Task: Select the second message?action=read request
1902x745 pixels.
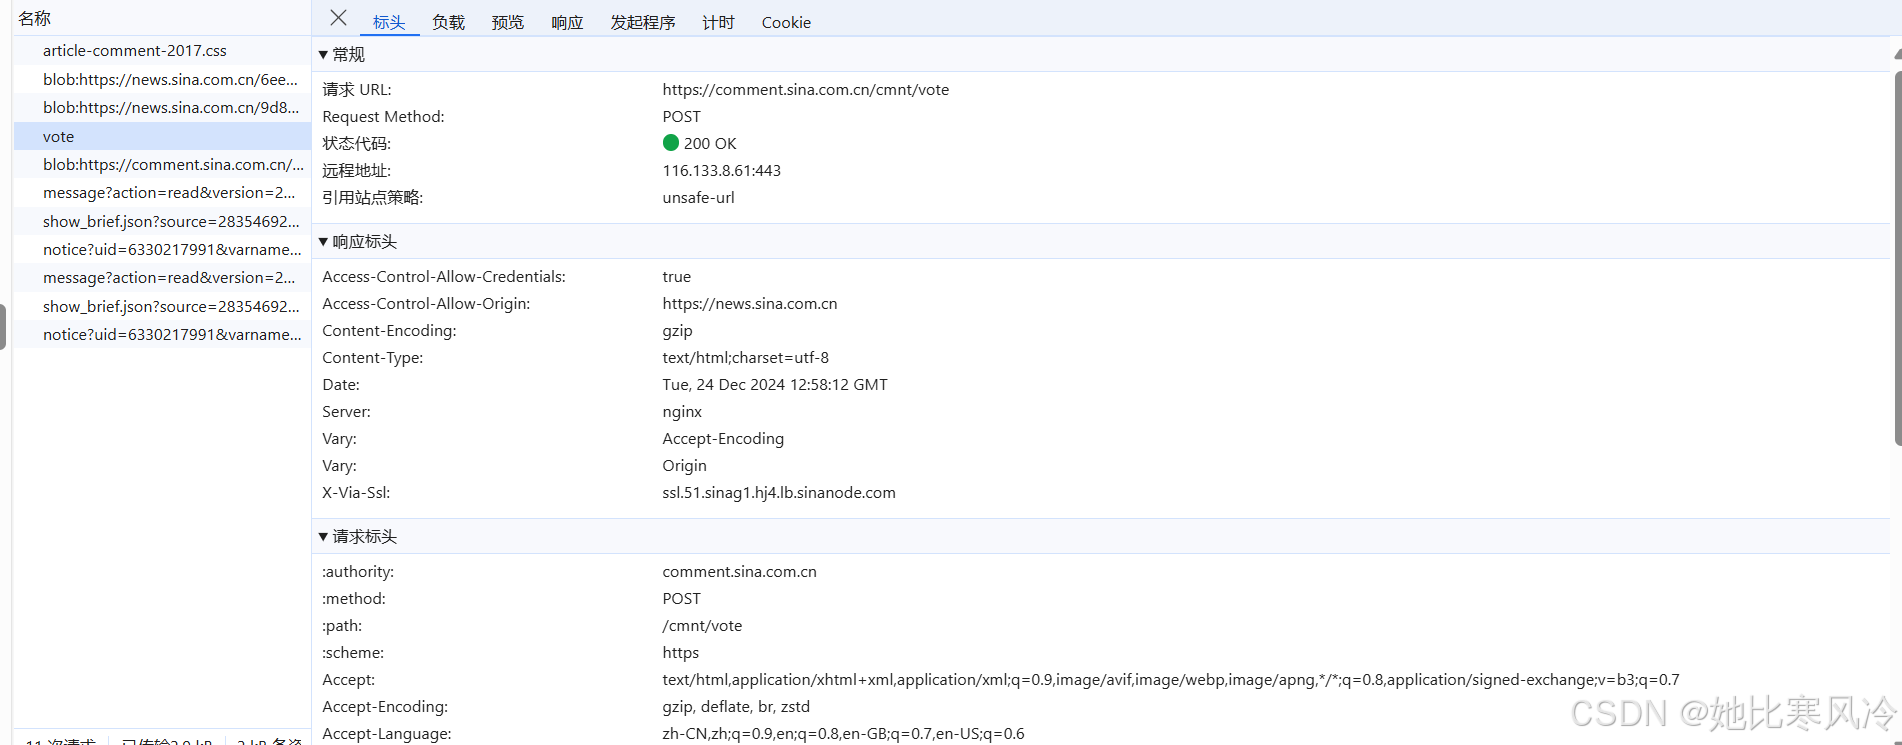Action: (x=162, y=277)
